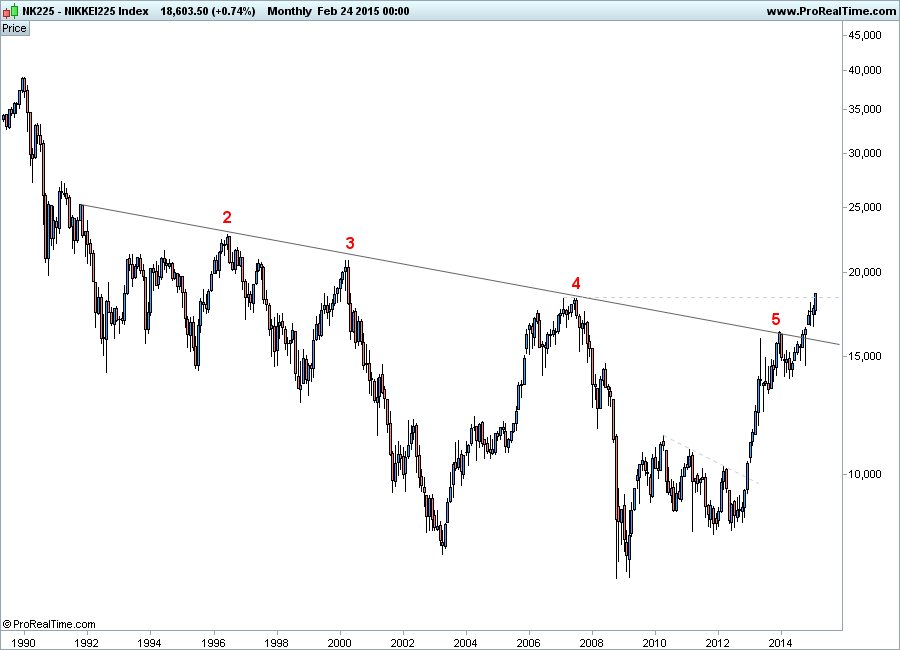Image resolution: width=900 pixels, height=650 pixels.
Task: Open the Price panel label
Action: pyautogui.click(x=14, y=28)
